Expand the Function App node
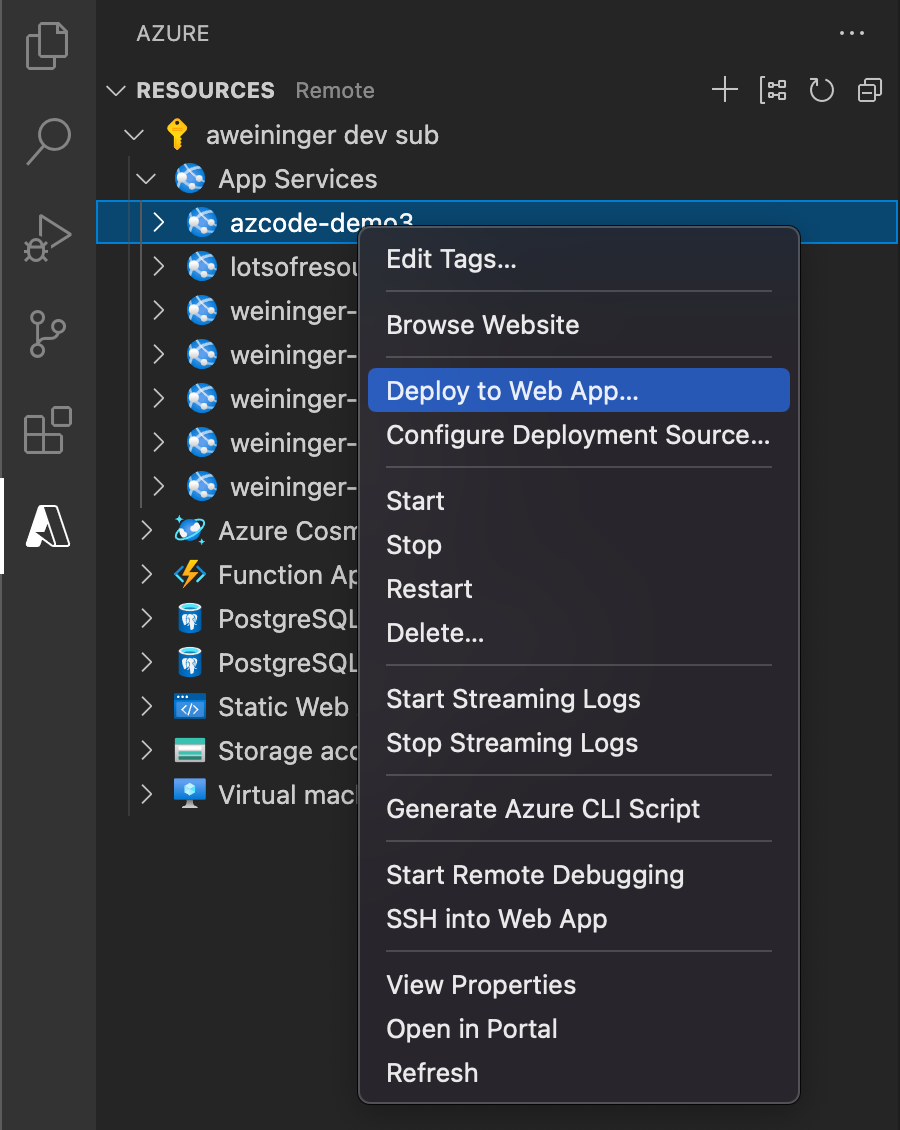The image size is (900, 1130). 147,574
